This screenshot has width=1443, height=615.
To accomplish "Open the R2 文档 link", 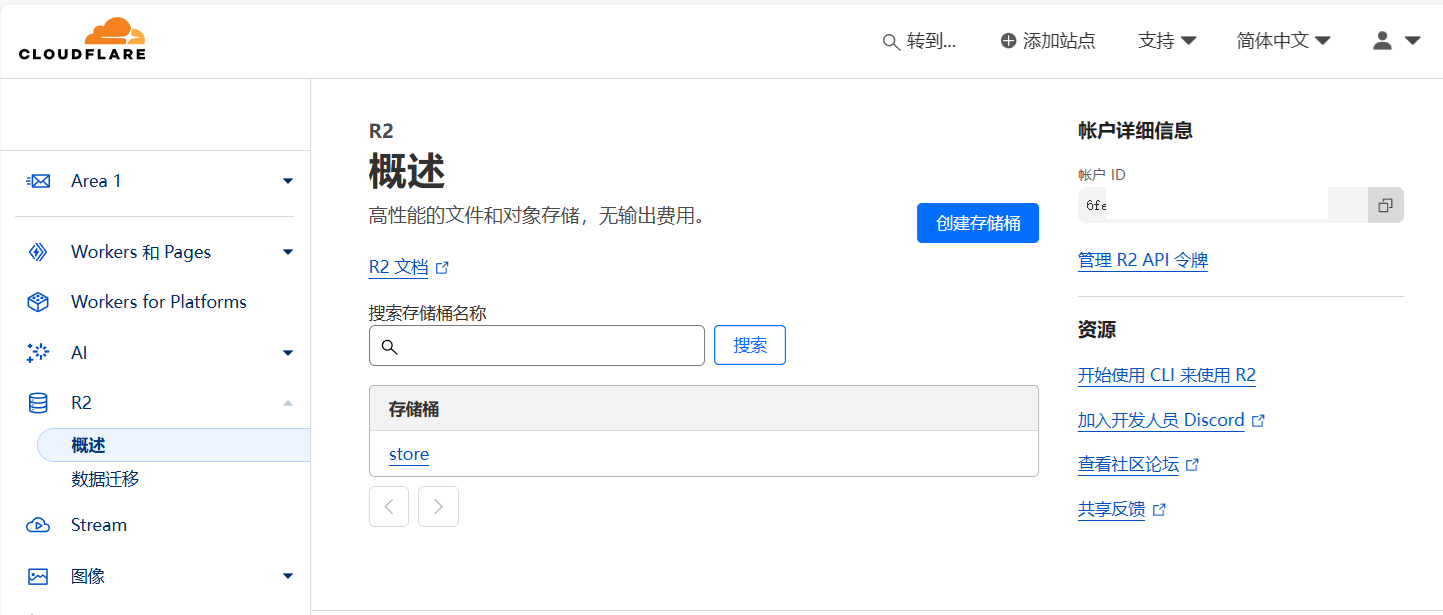I will click(x=398, y=268).
